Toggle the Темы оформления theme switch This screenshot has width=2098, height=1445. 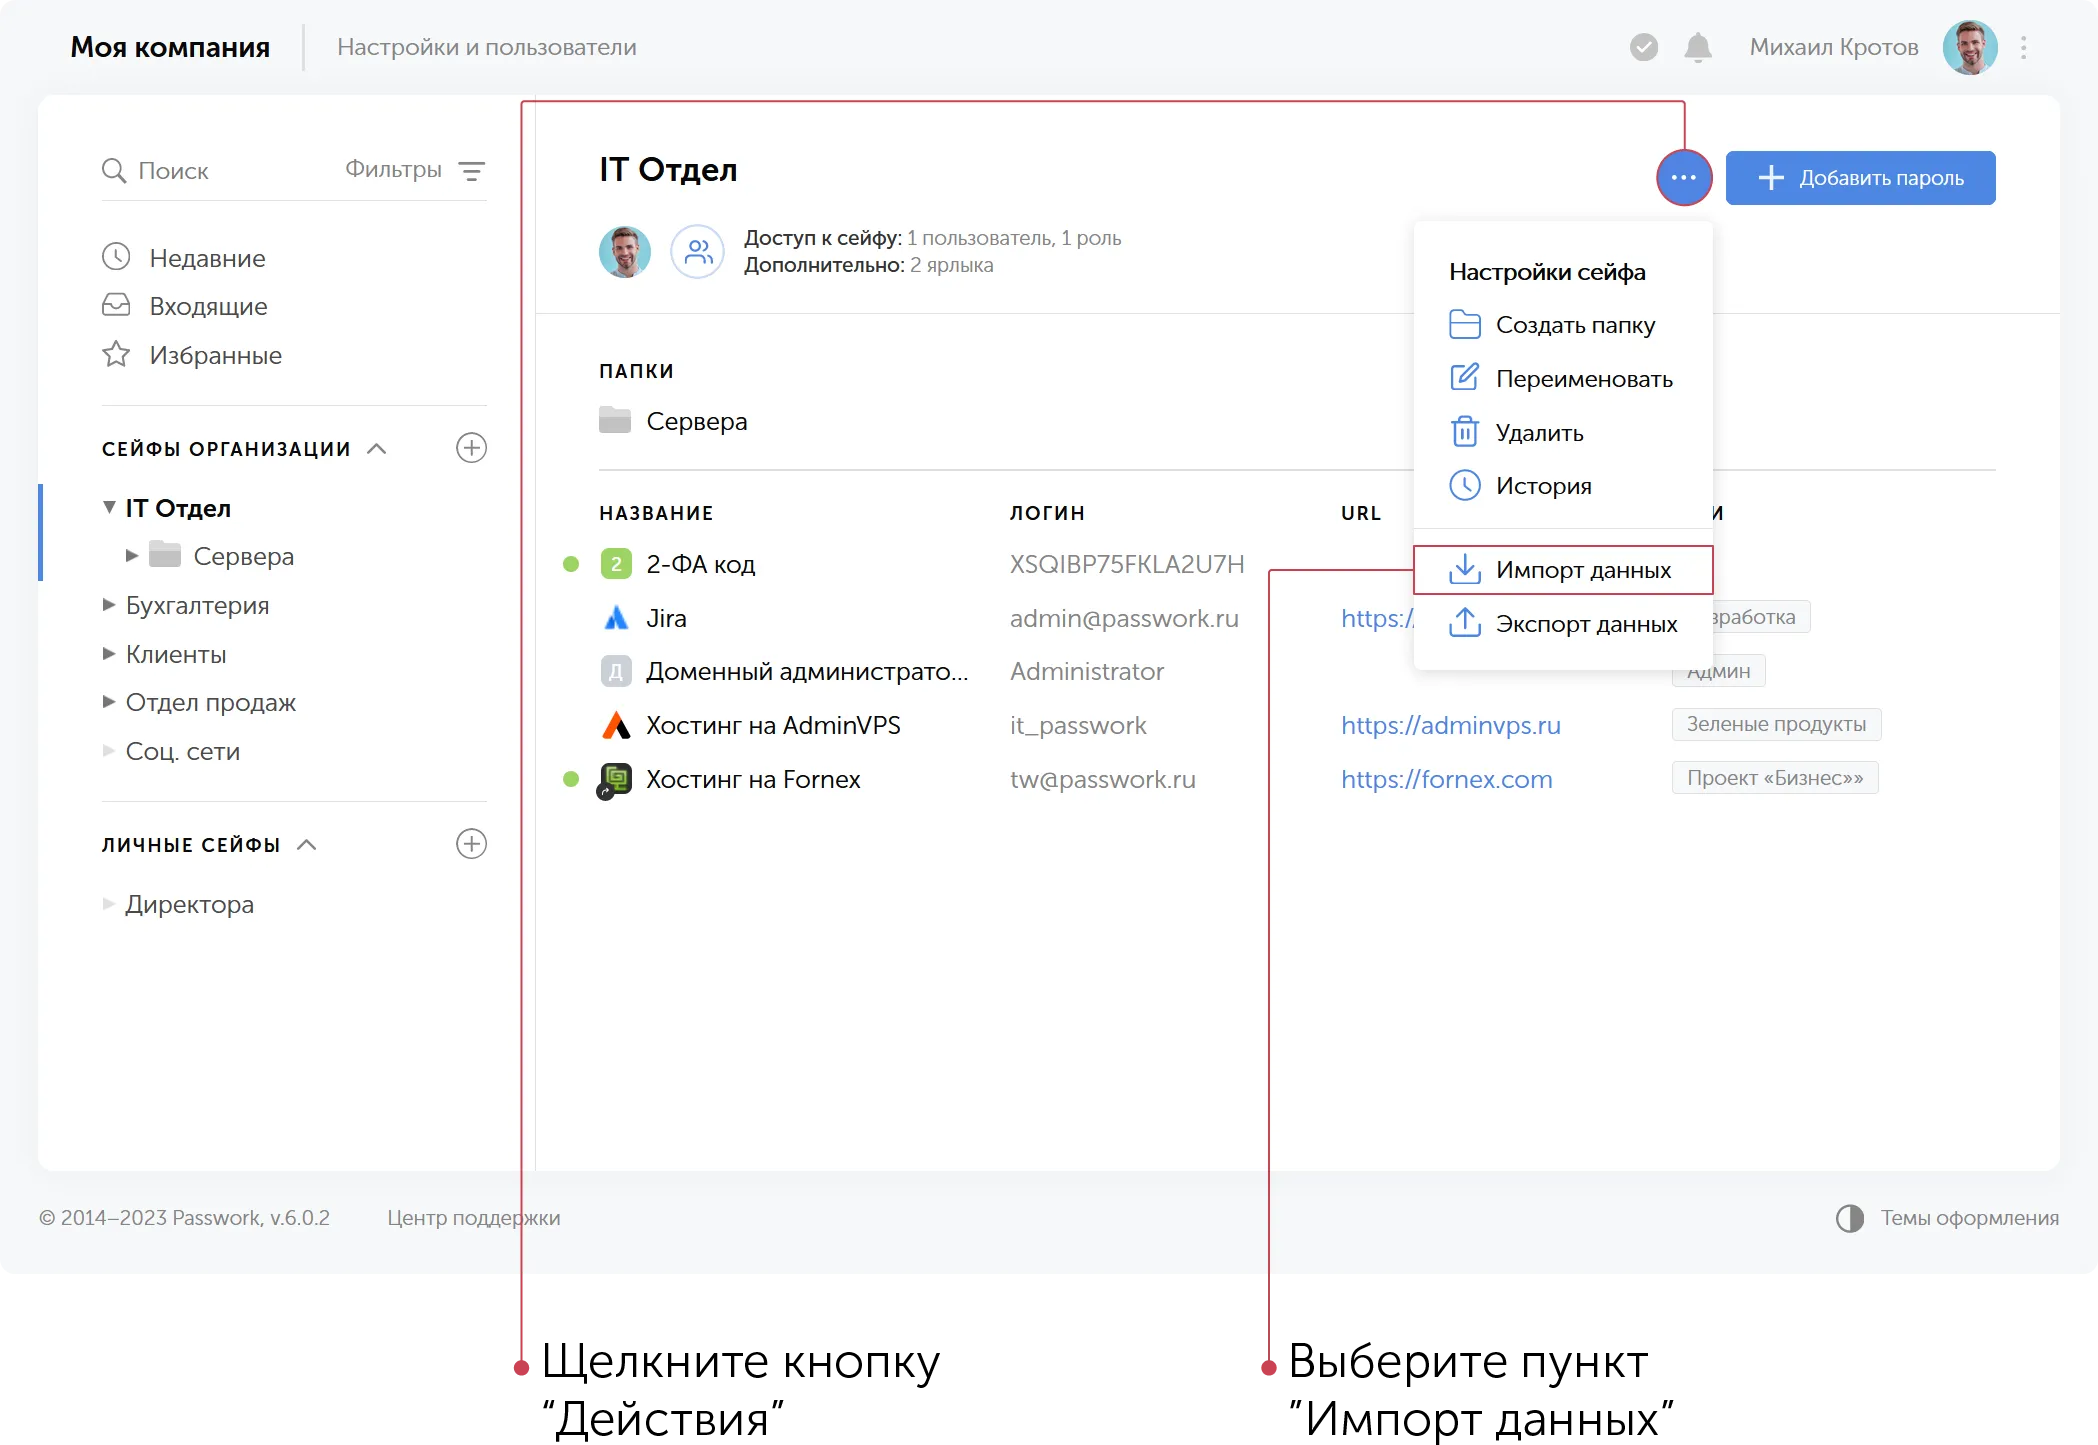[1849, 1218]
